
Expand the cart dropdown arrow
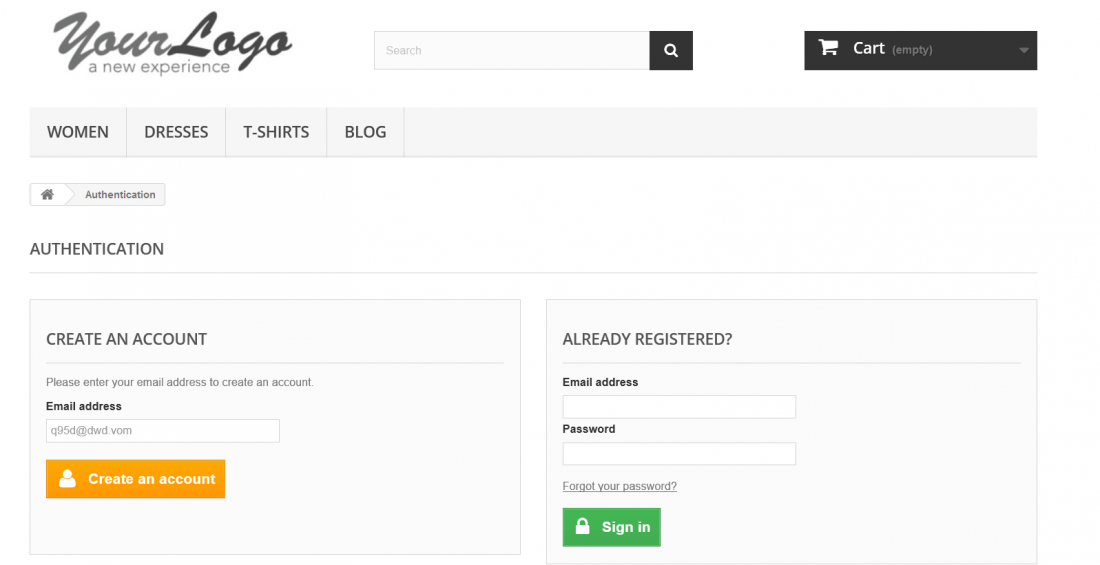1024,51
